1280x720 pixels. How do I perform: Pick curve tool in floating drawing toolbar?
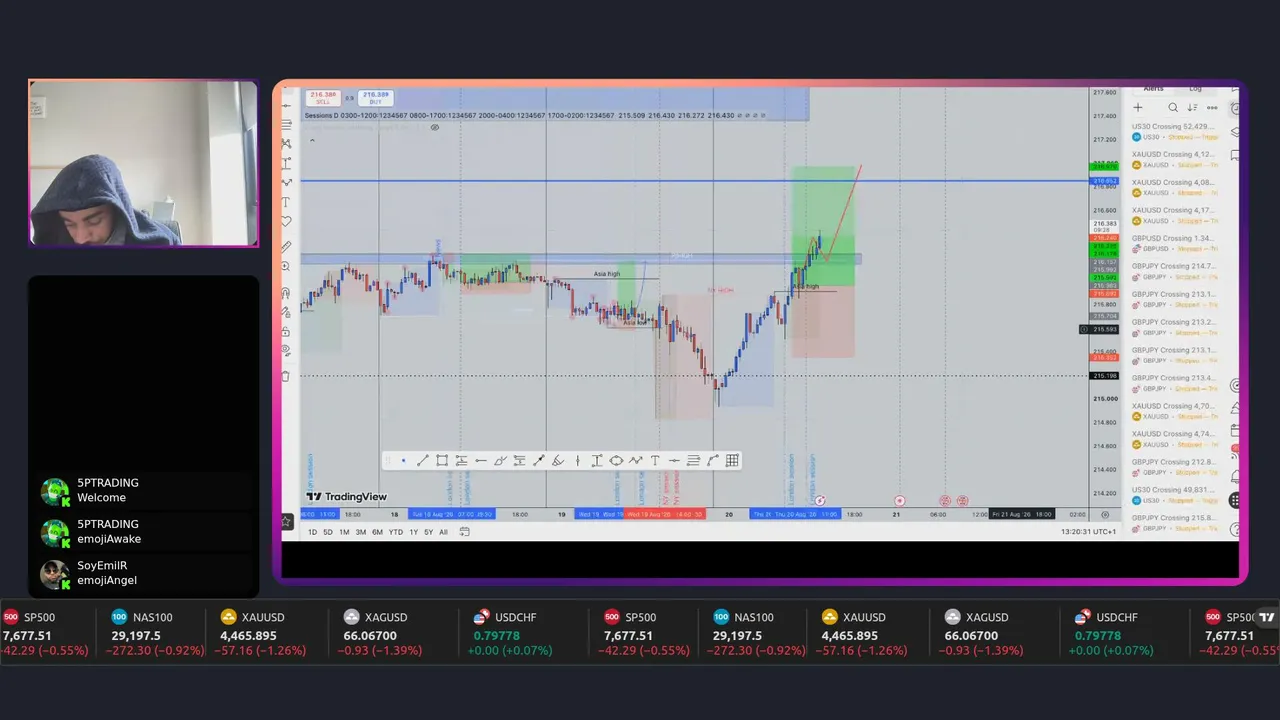tap(713, 460)
